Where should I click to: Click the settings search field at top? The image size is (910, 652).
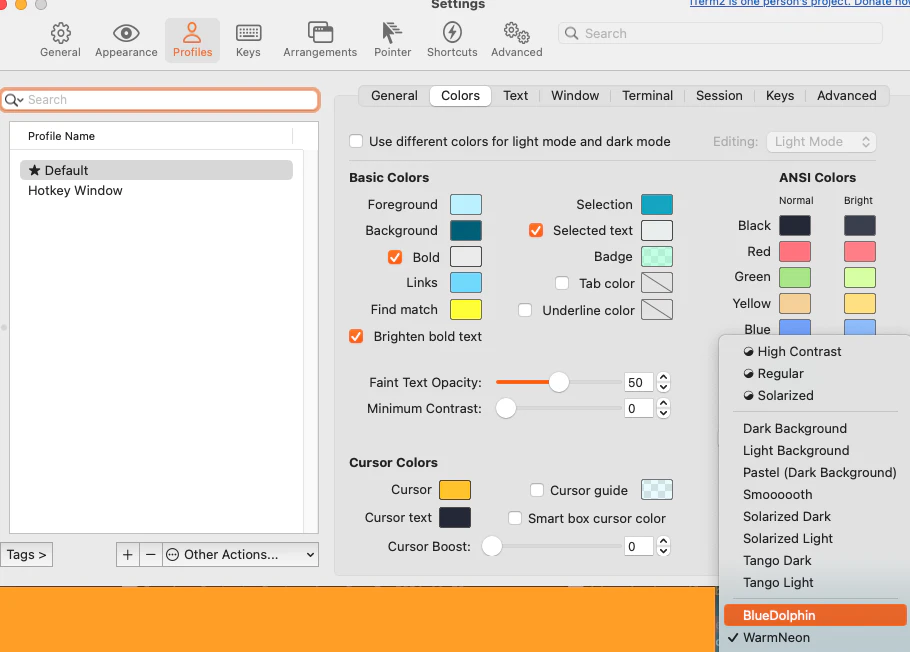click(x=720, y=33)
